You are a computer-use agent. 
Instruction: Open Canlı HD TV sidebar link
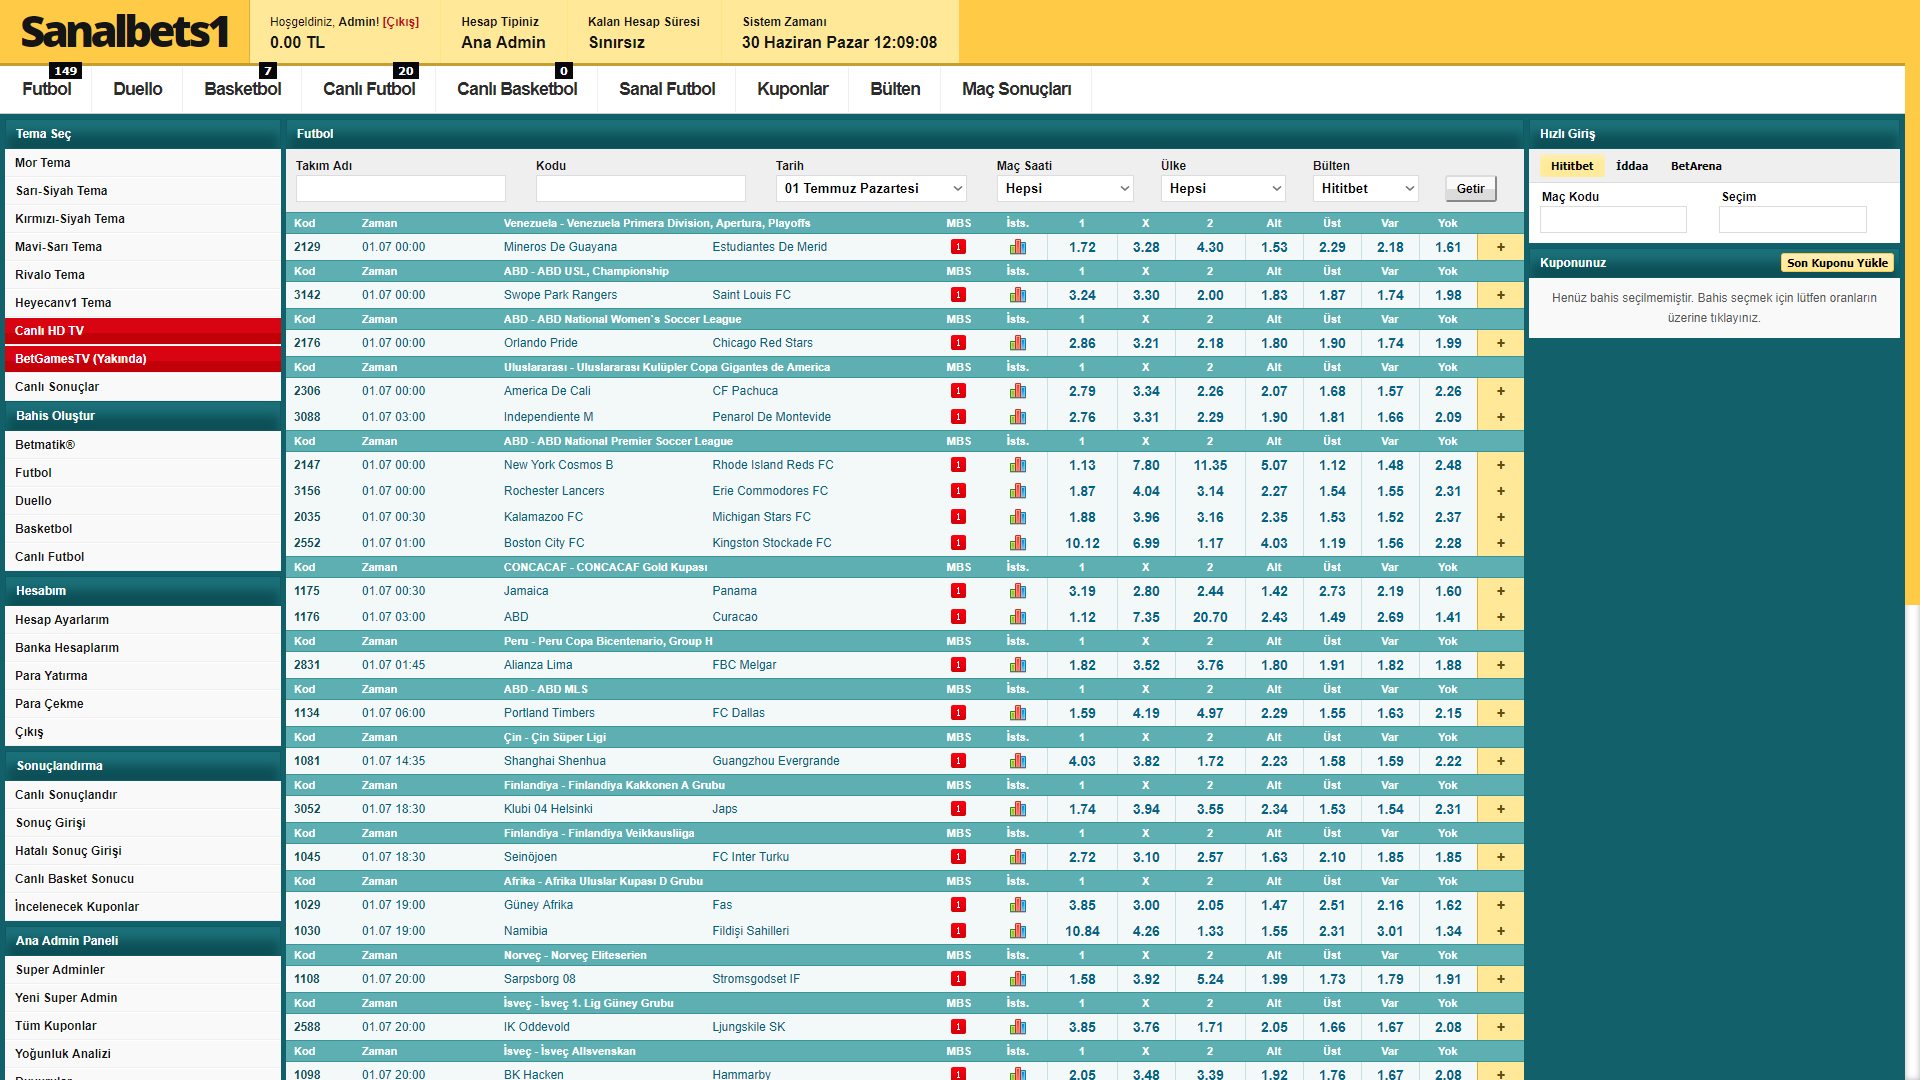(x=143, y=331)
